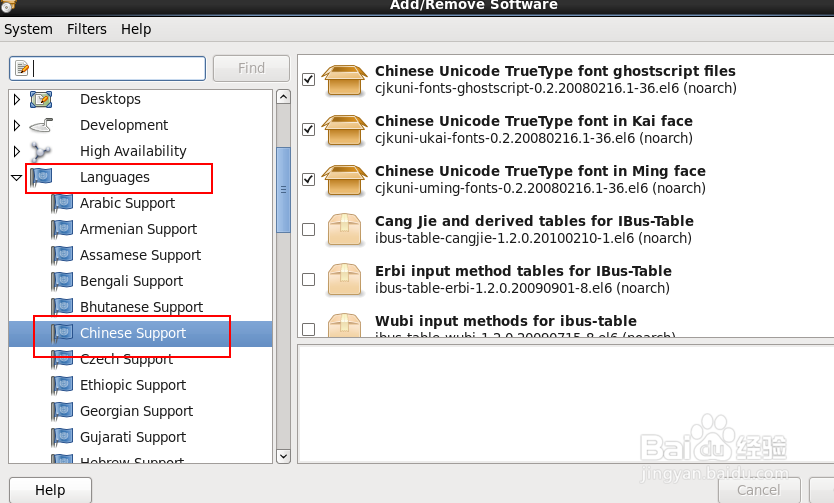
Task: Select Desktops in the category tree
Action: 110,99
